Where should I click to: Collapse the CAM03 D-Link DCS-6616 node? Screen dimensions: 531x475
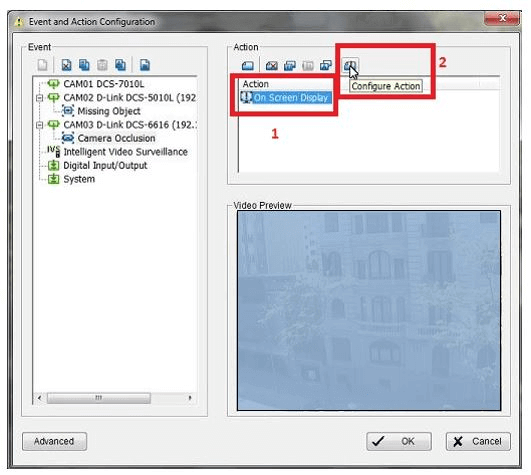click(40, 125)
